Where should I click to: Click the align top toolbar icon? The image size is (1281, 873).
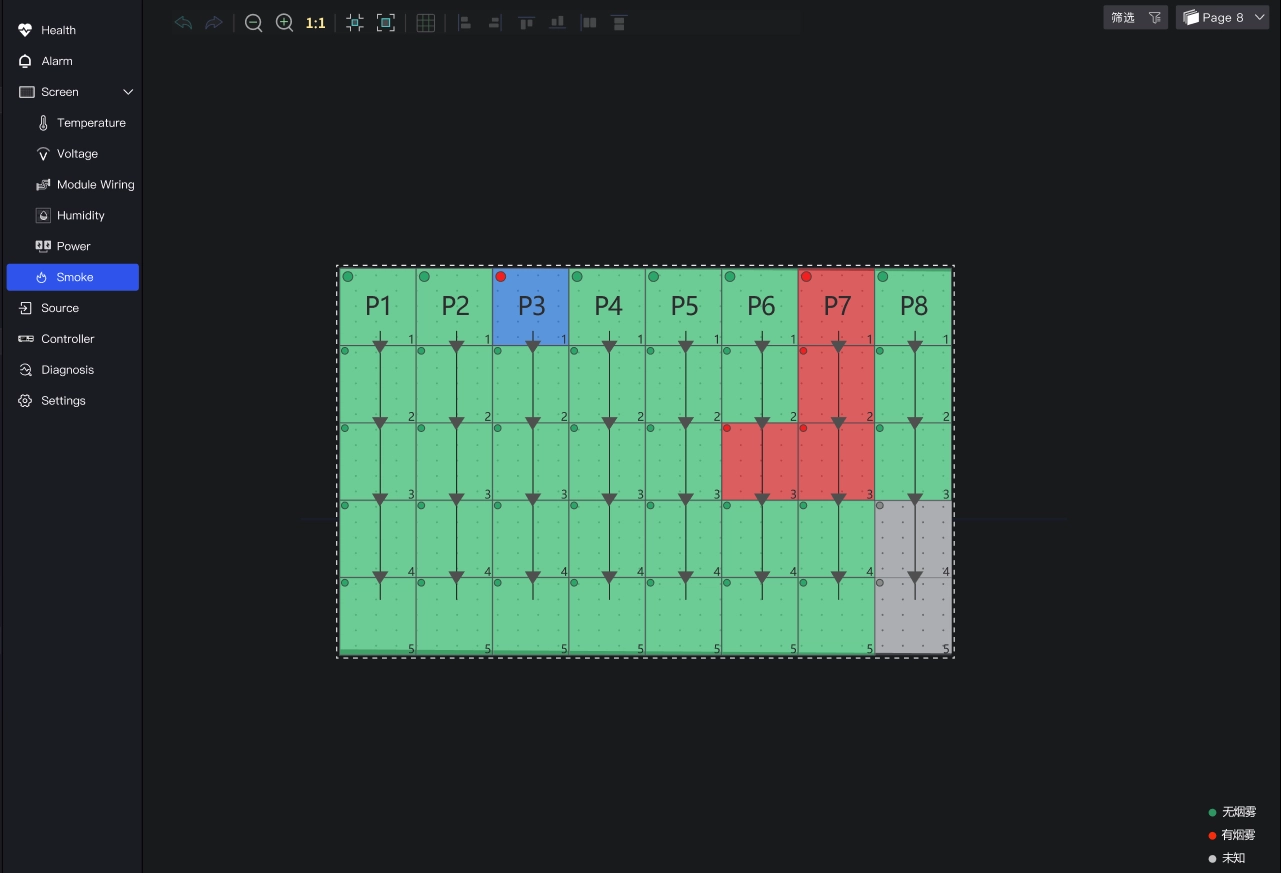(x=526, y=23)
